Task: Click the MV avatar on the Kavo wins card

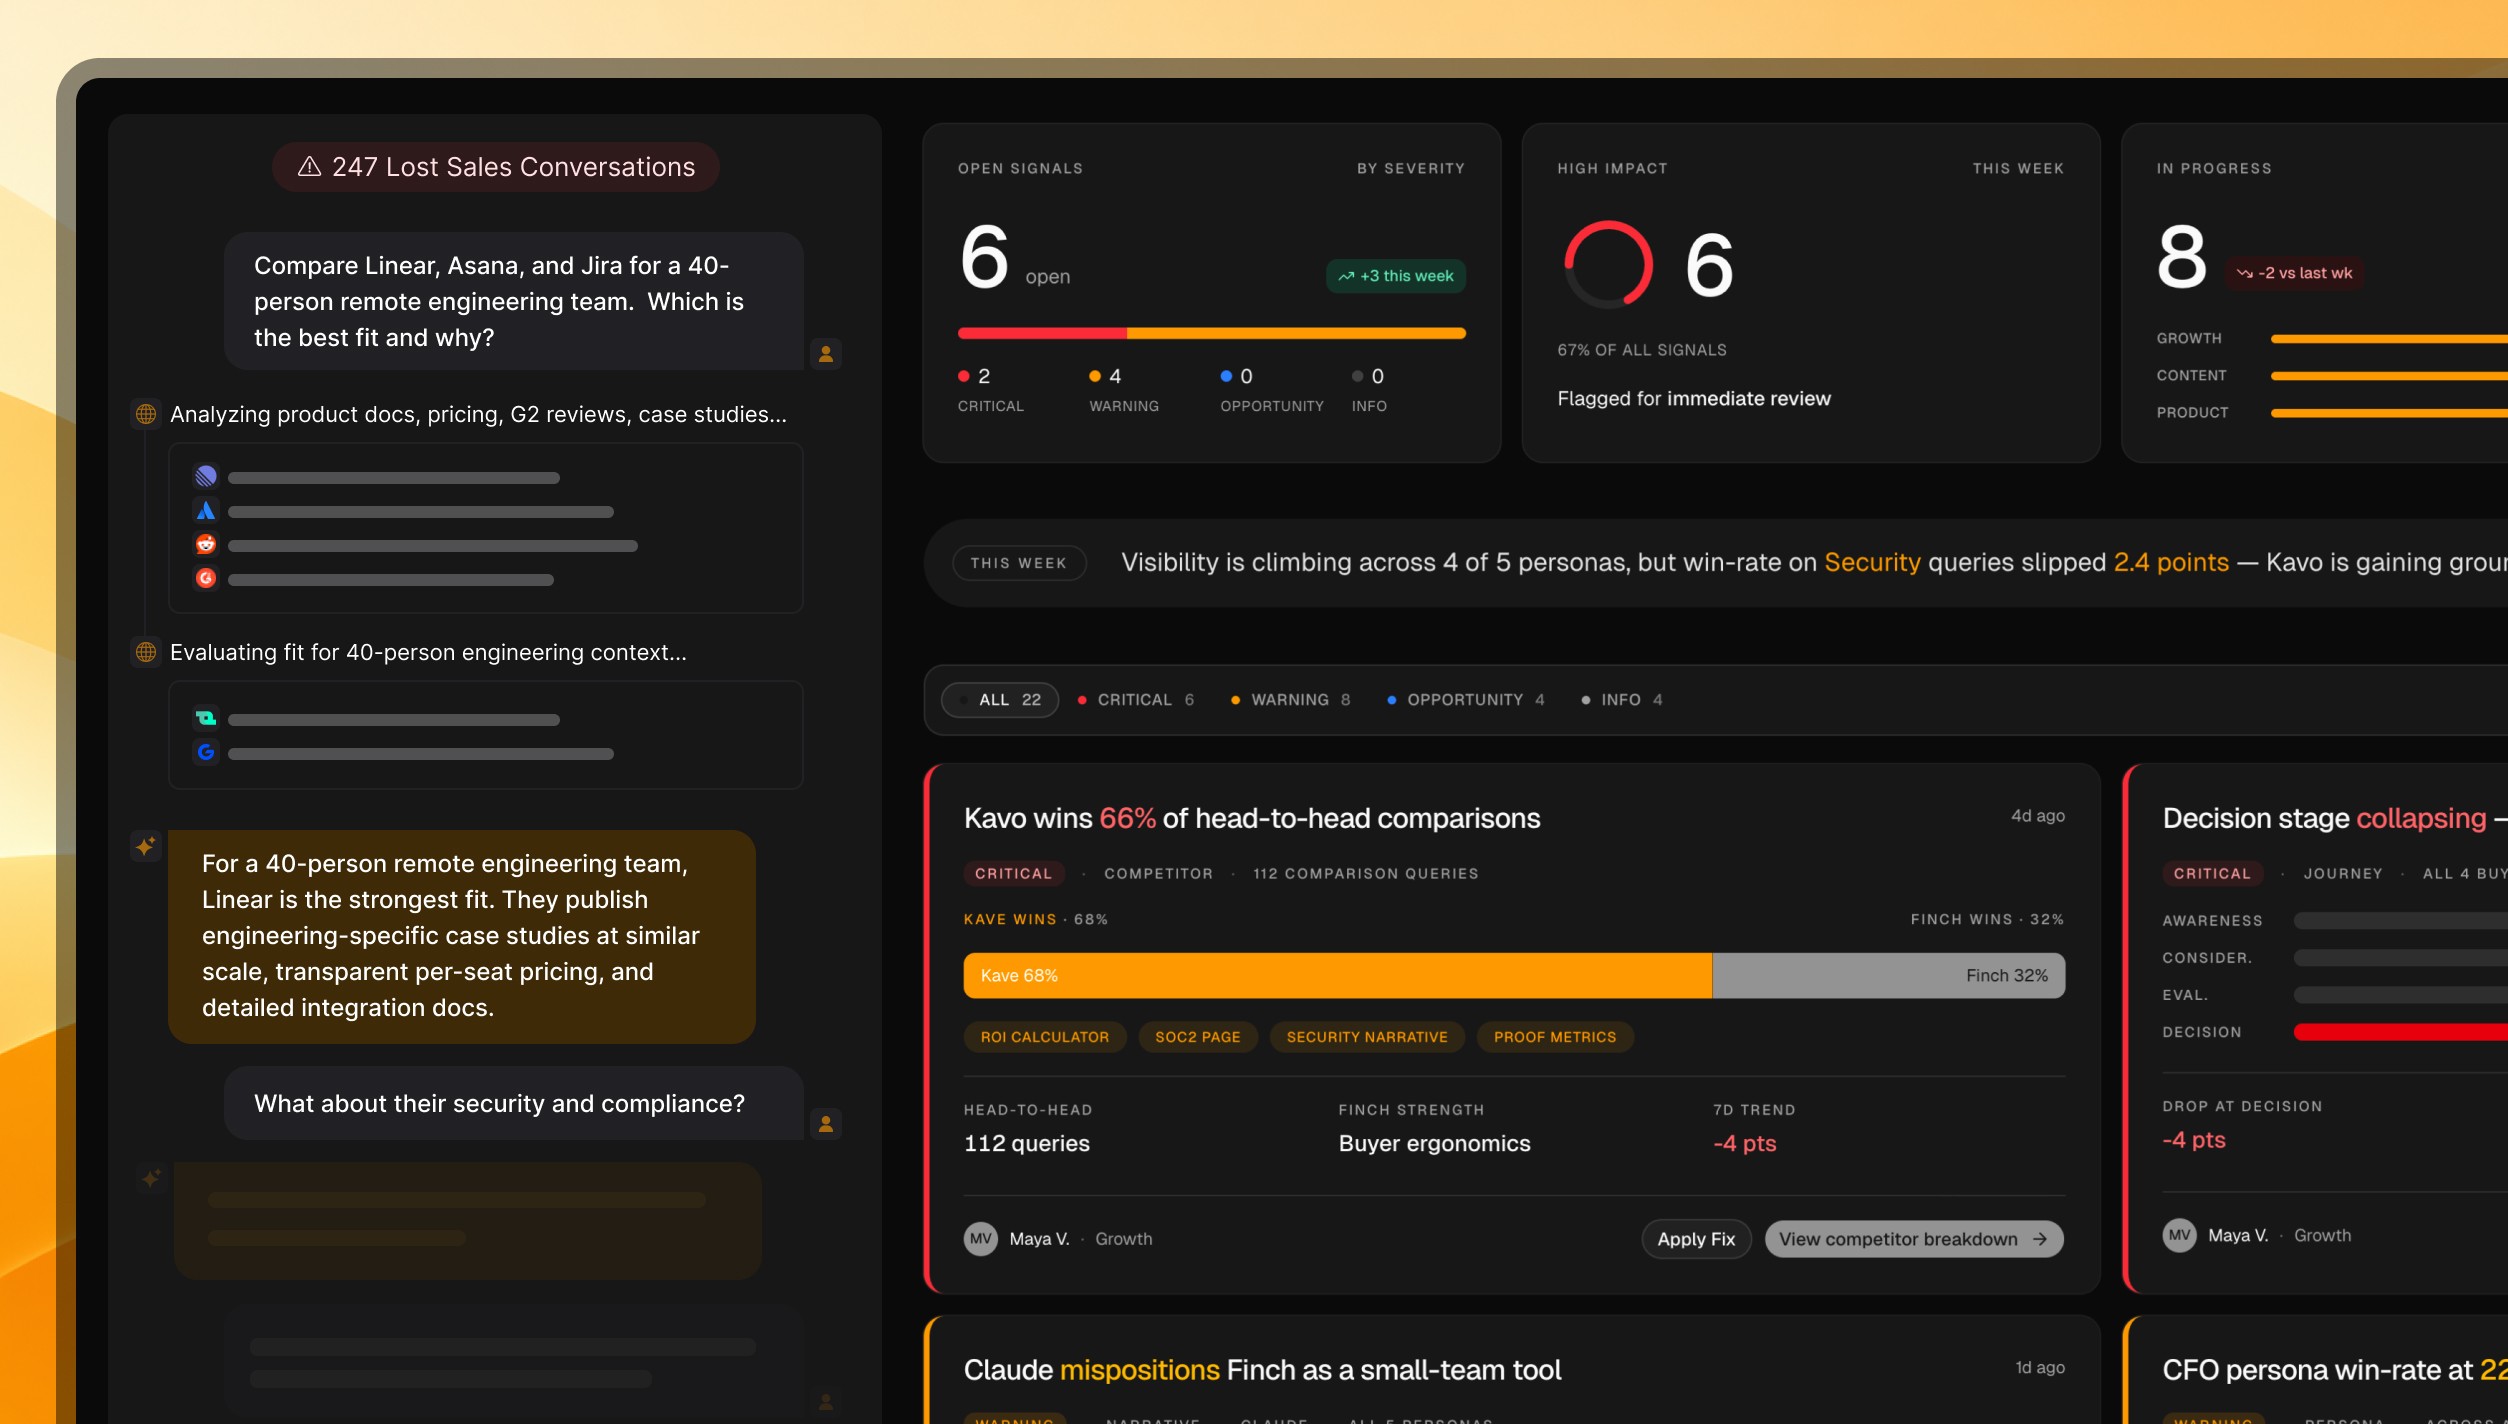Action: tap(981, 1238)
